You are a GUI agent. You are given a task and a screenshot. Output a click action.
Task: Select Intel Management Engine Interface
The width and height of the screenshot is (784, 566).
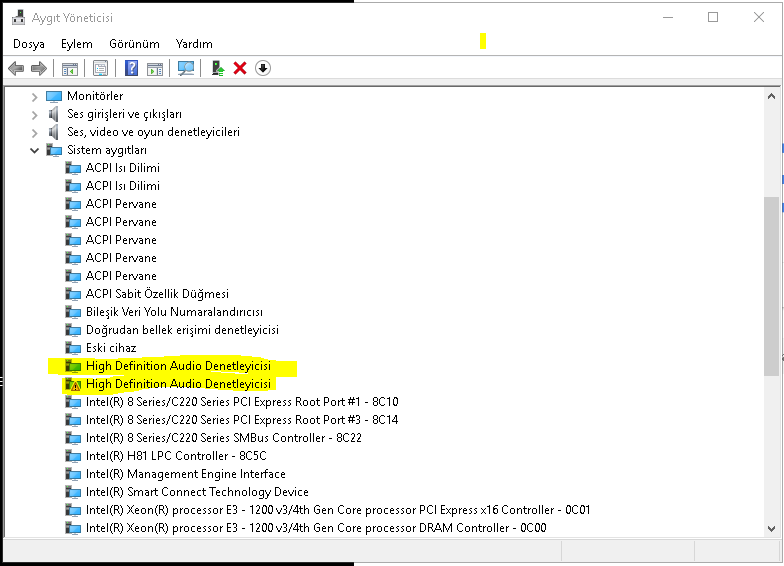pyautogui.click(x=186, y=474)
